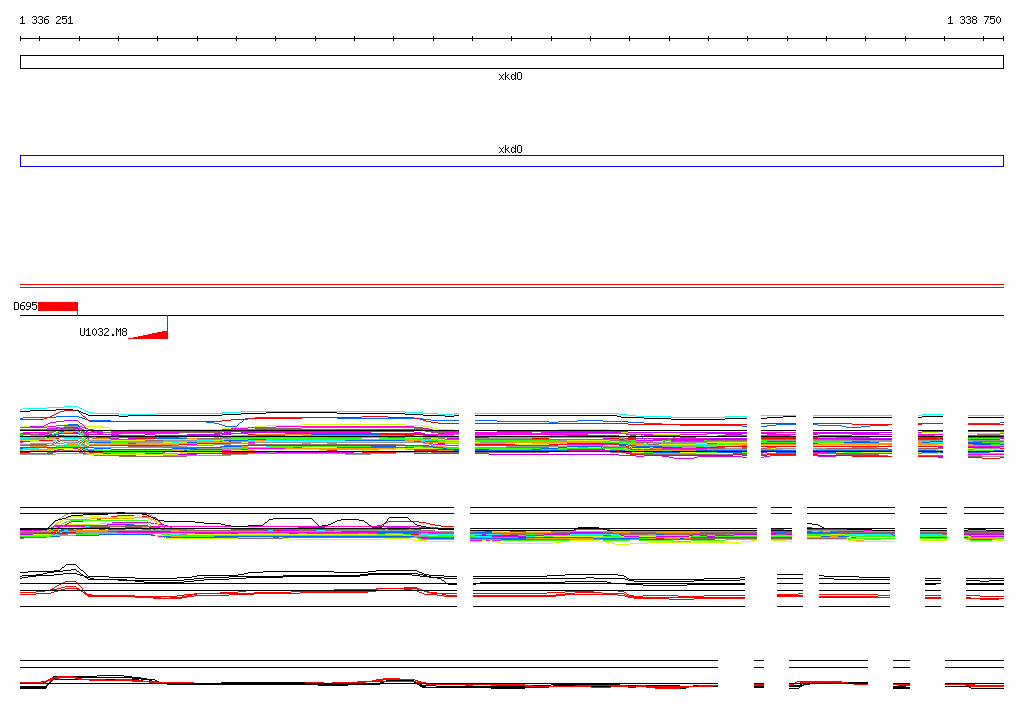Click the double red horizontal line track

[x=511, y=286]
